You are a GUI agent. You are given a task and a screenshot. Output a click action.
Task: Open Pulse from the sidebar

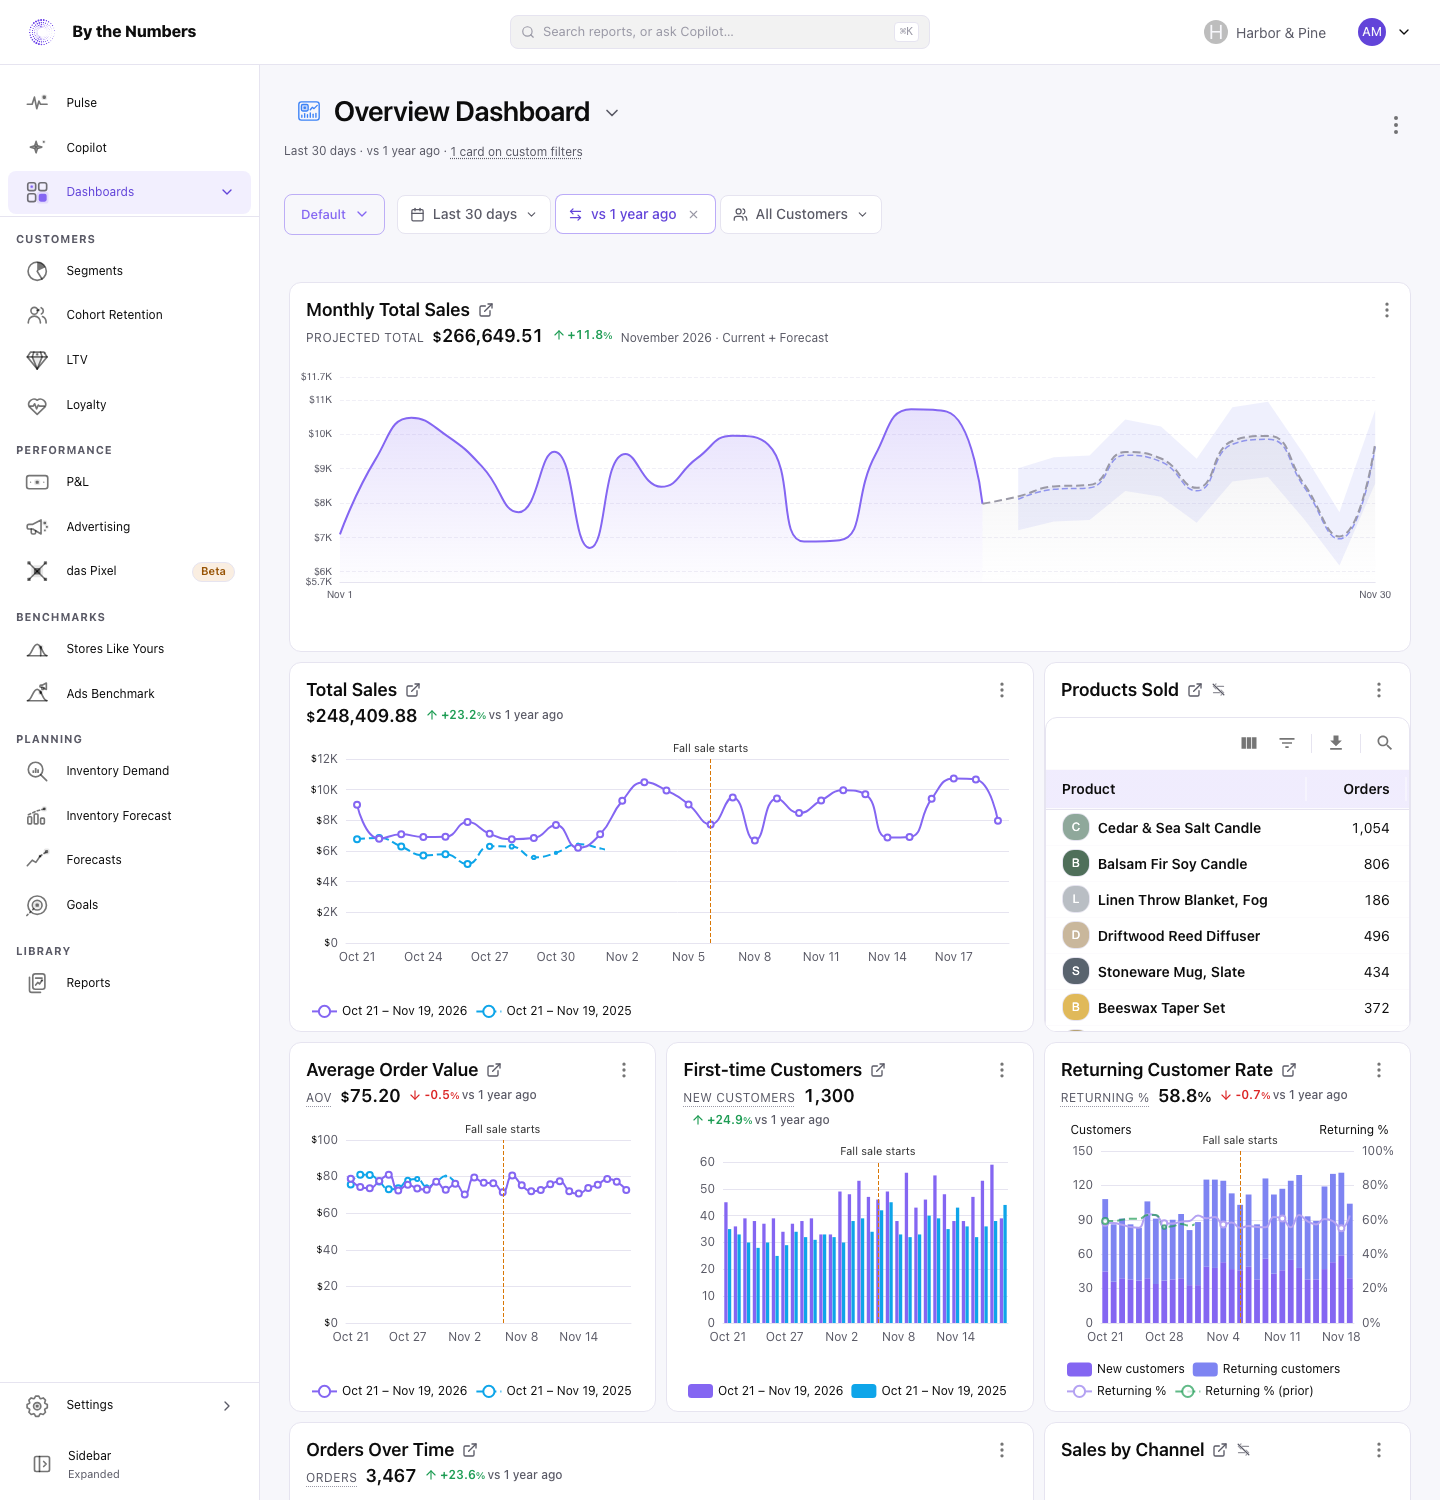pyautogui.click(x=130, y=103)
